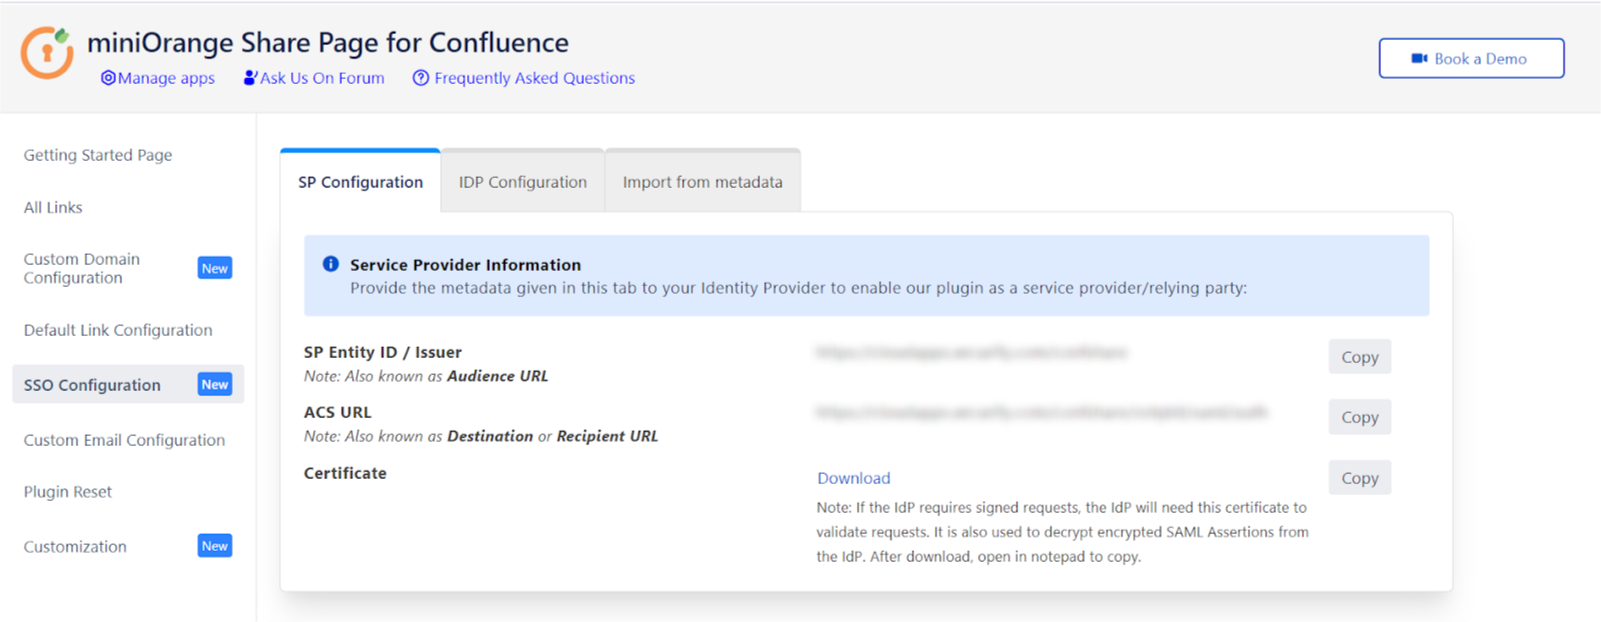1601x622 pixels.
Task: Select SSO Configuration in sidebar
Action: (x=128, y=385)
